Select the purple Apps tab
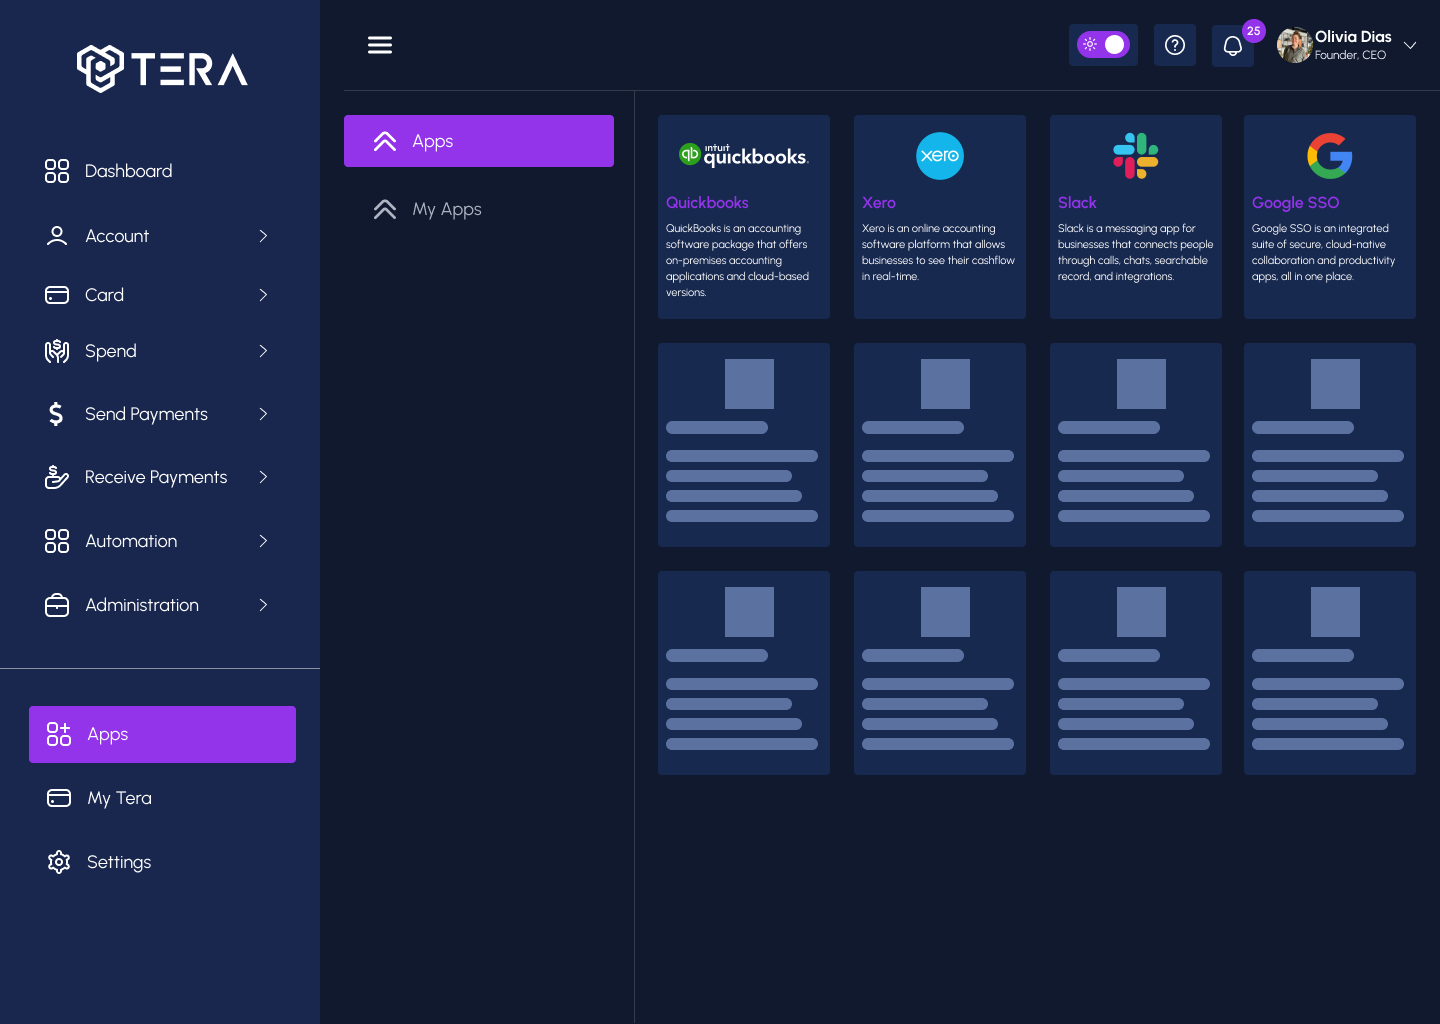 (479, 141)
